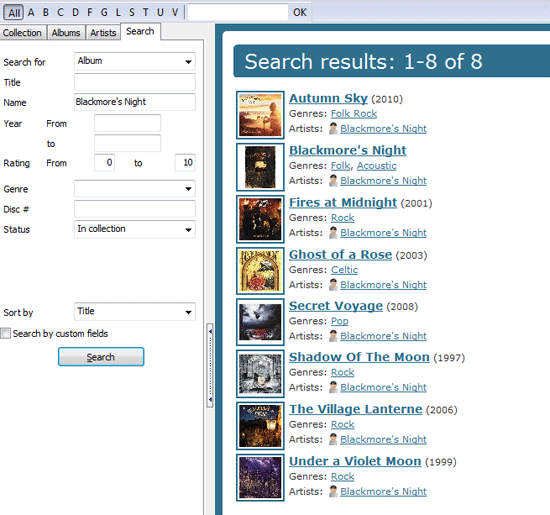Open the Under a Violet Moon cover thumbnail

click(x=260, y=477)
